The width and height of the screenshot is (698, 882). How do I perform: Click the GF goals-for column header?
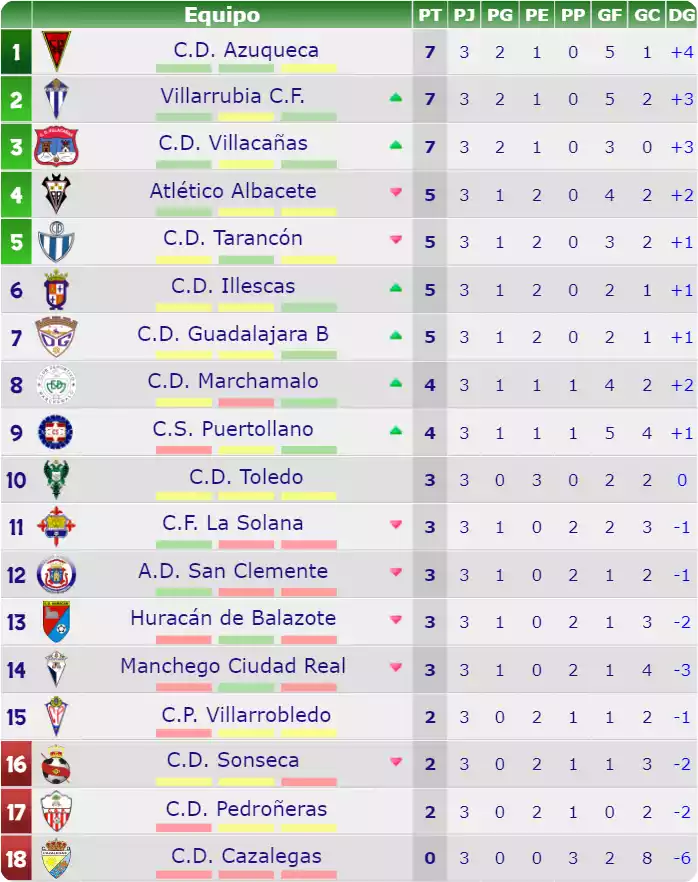(x=608, y=14)
